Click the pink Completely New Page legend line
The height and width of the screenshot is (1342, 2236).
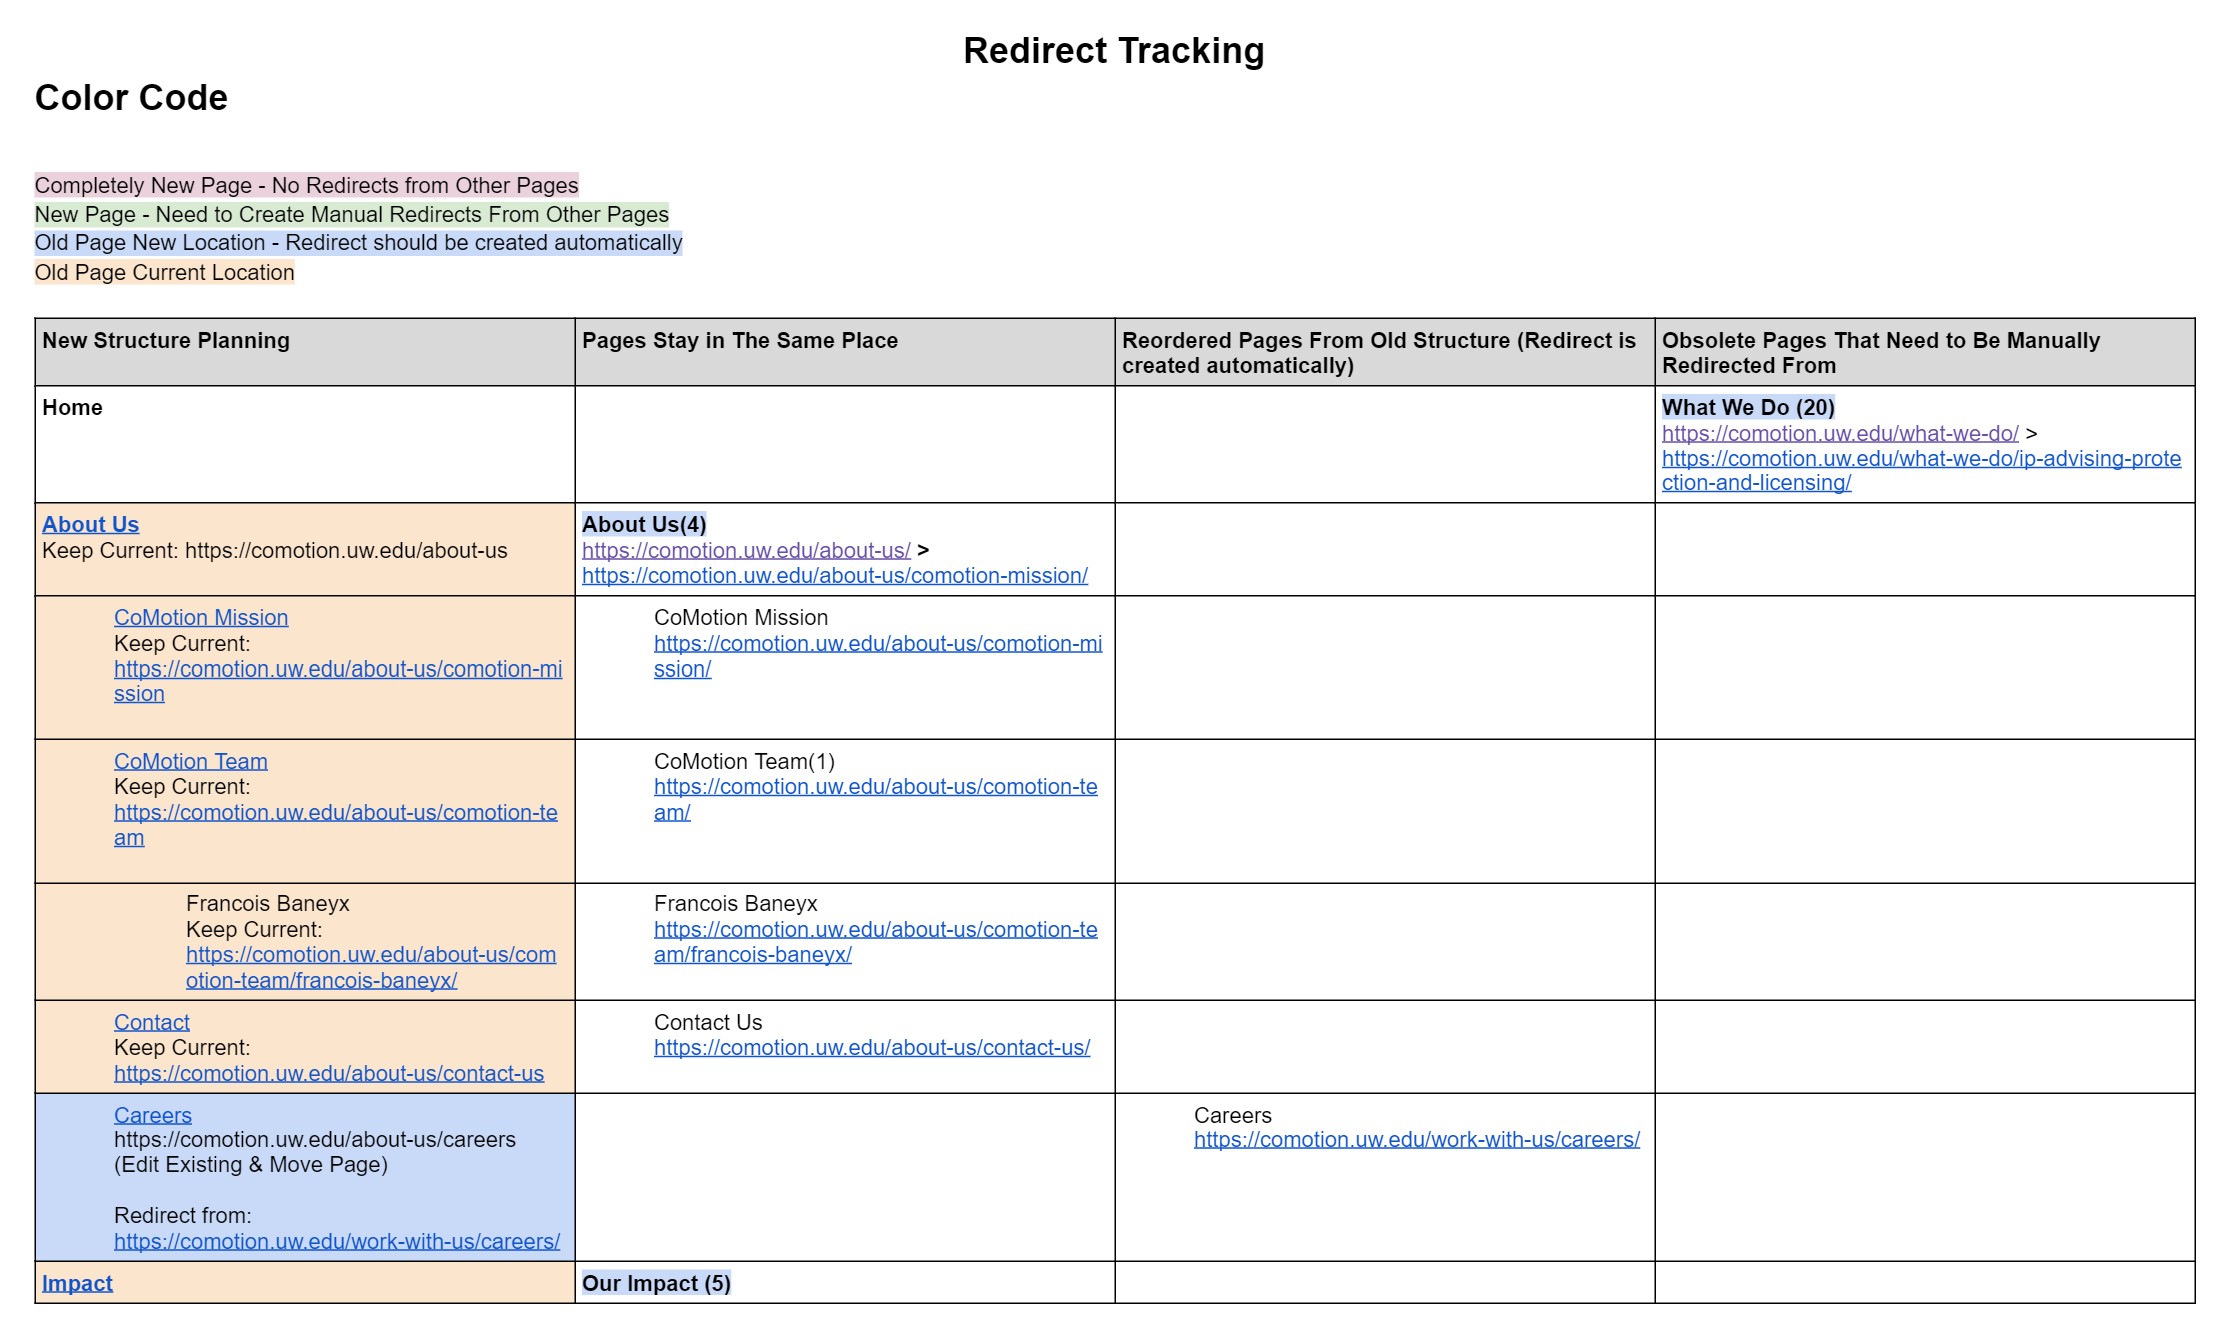click(307, 185)
